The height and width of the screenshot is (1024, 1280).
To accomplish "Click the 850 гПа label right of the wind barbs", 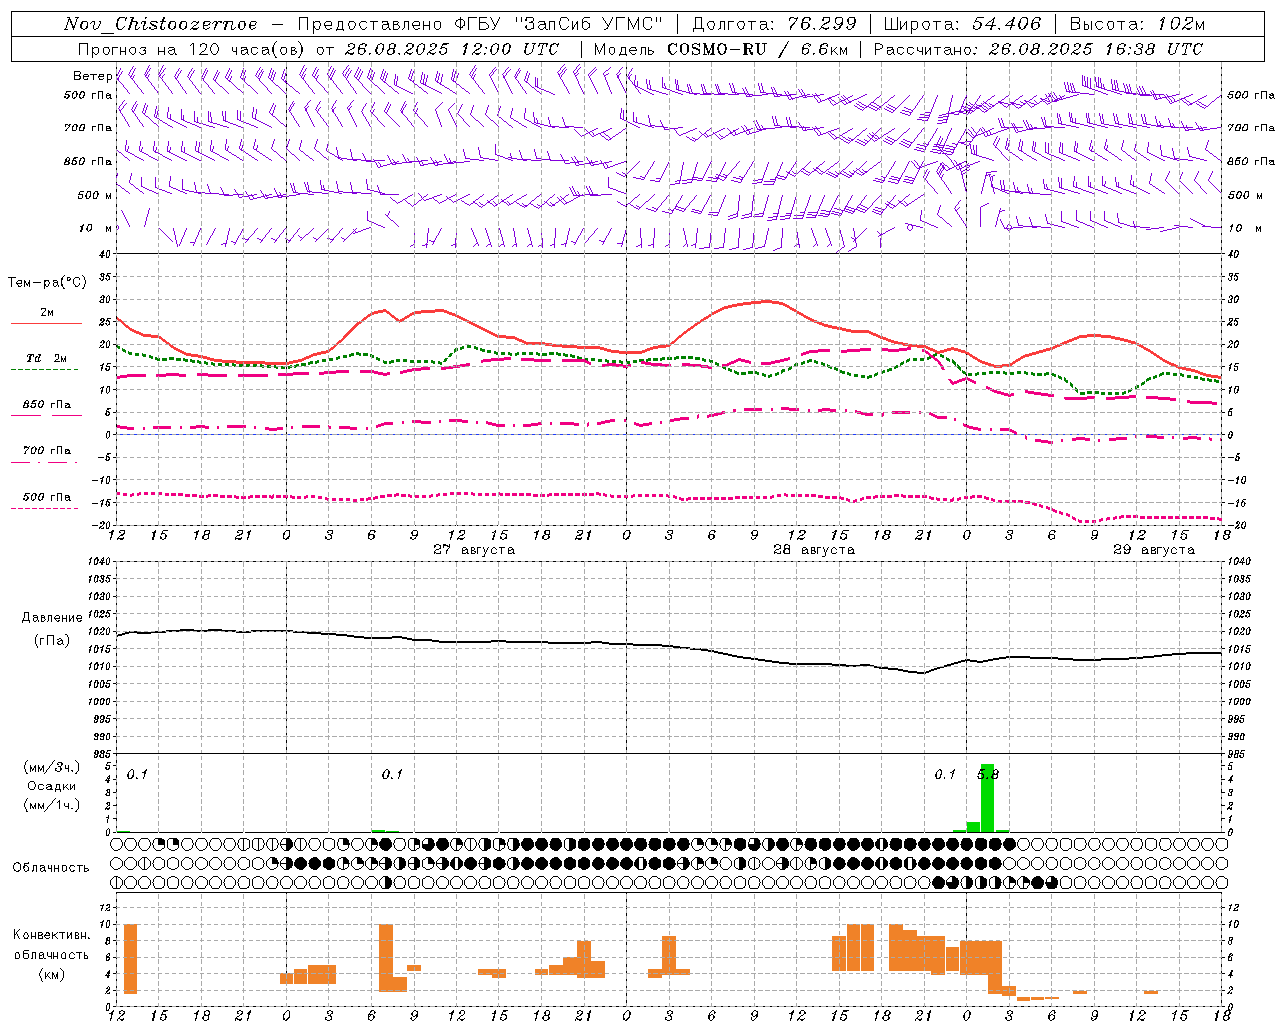I will pyautogui.click(x=1251, y=161).
